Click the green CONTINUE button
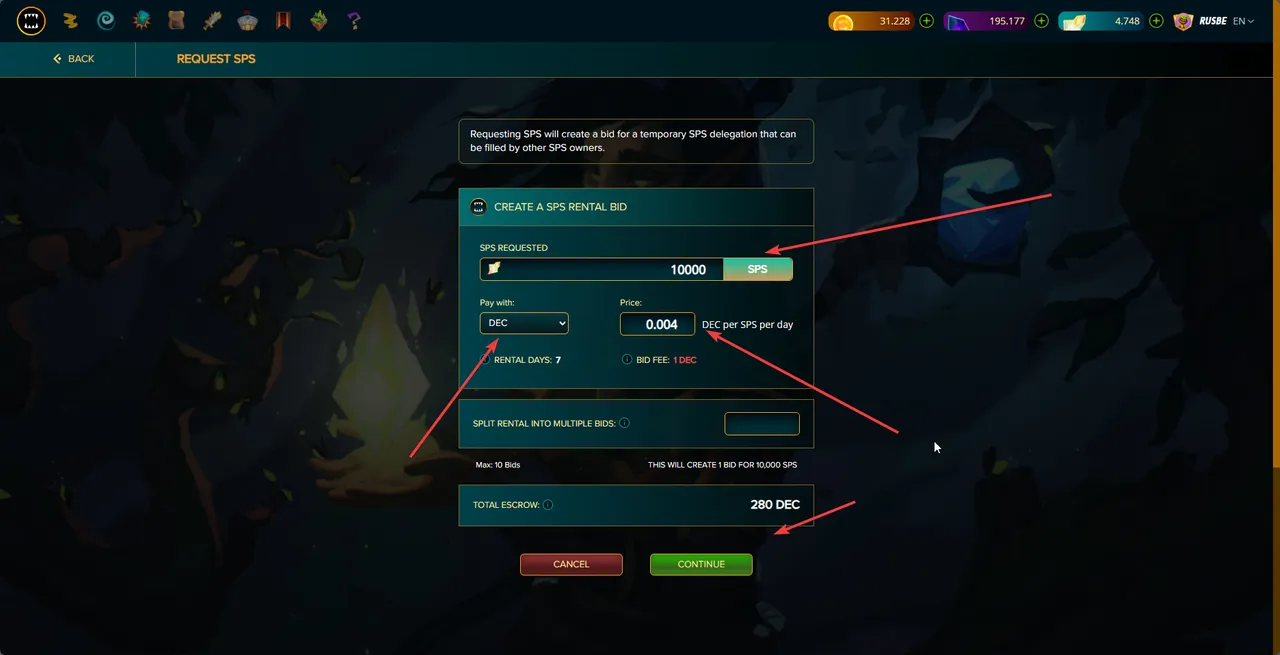This screenshot has width=1280, height=655. coord(701,564)
